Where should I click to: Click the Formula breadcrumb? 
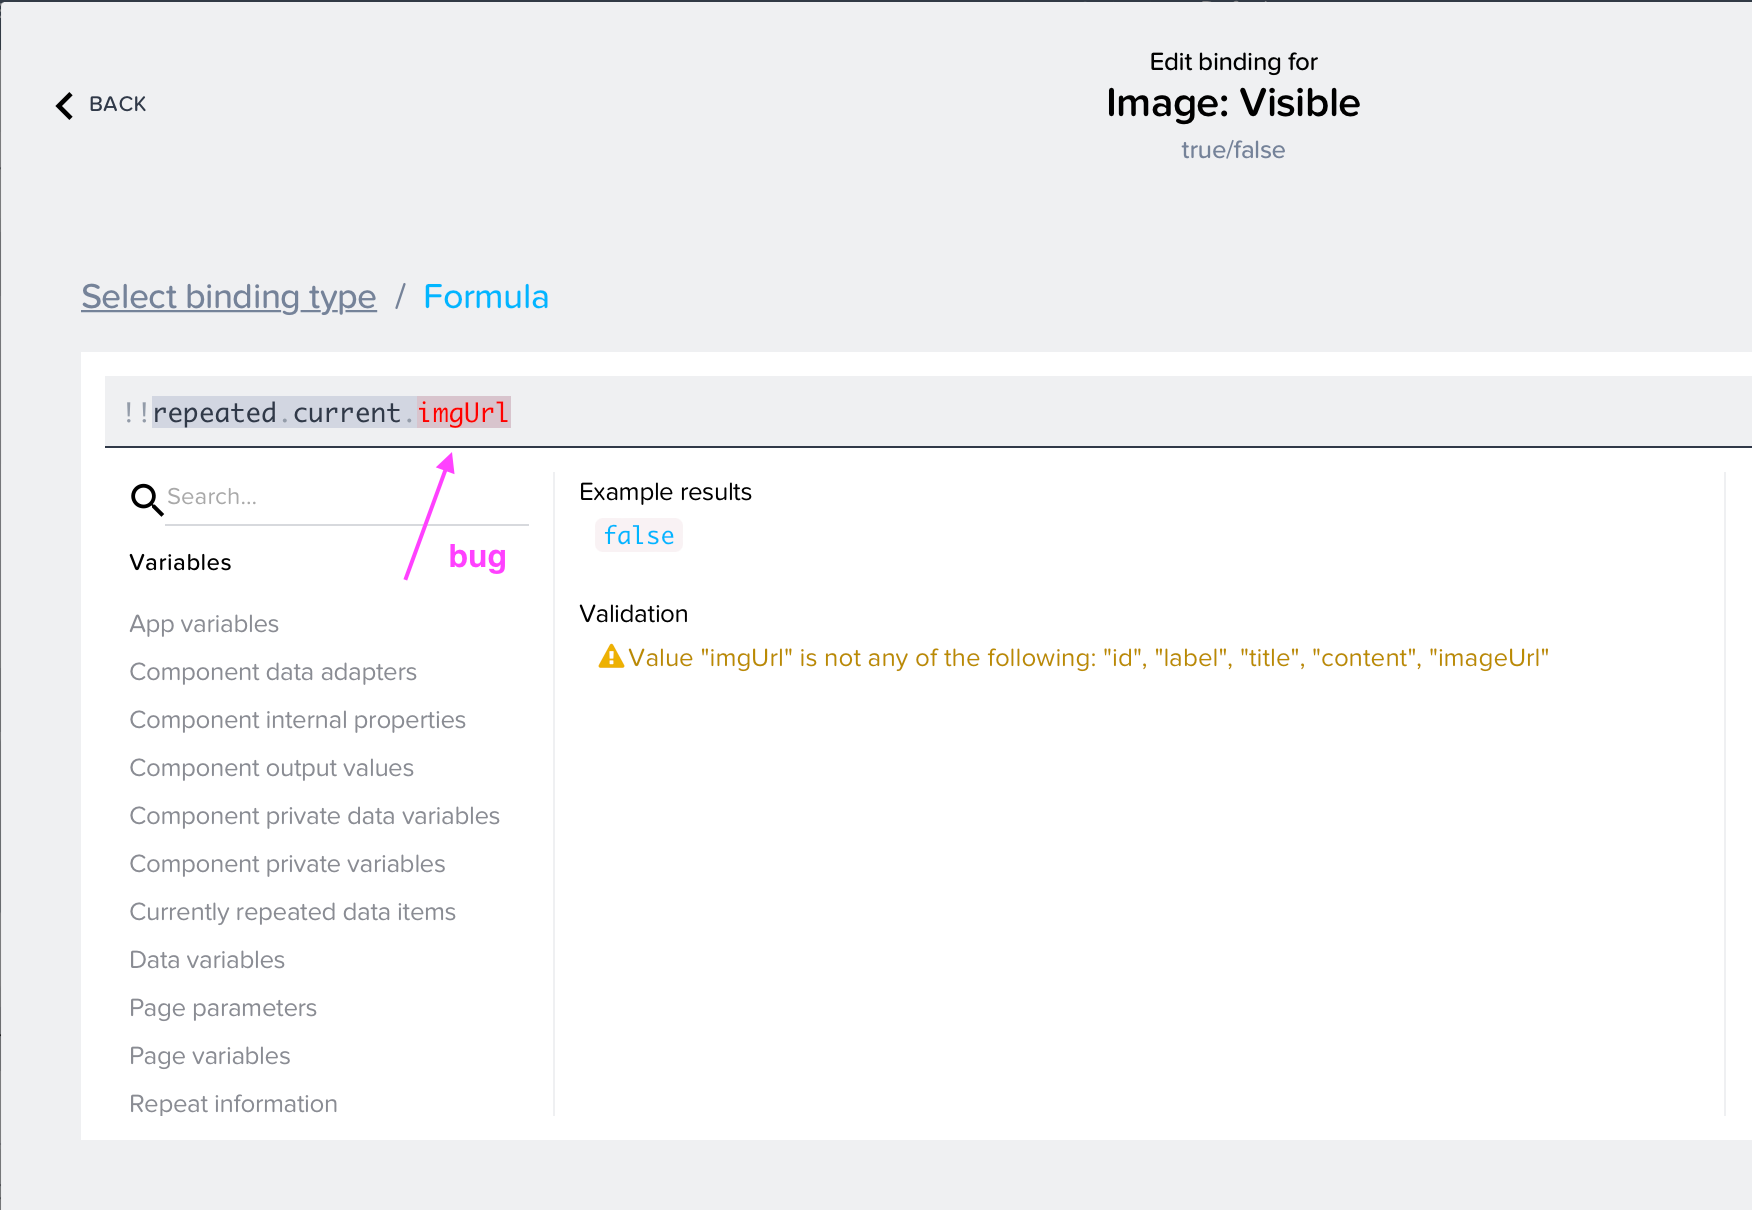tap(486, 297)
